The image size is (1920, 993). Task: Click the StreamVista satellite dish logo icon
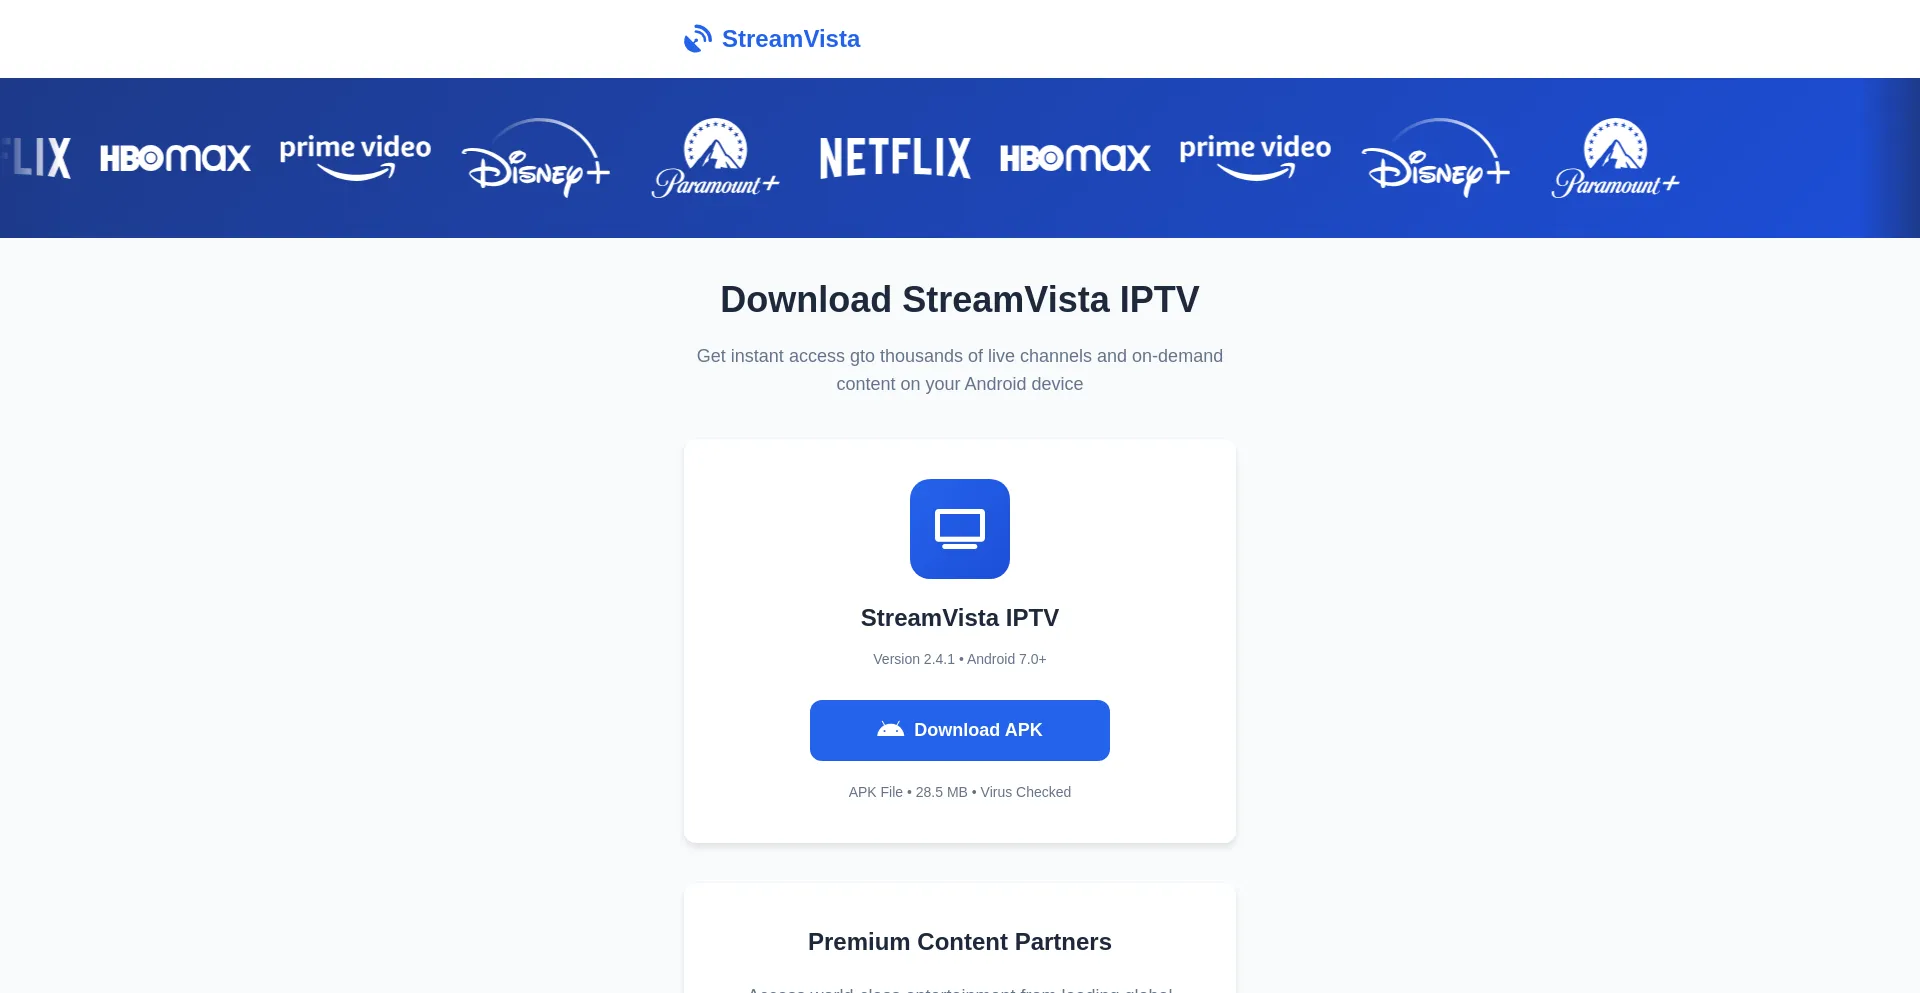coord(697,39)
